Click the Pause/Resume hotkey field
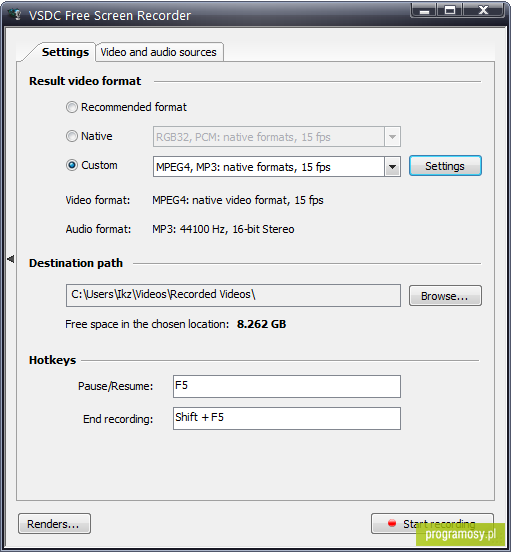Screen dimensions: 511x552 point(286,387)
